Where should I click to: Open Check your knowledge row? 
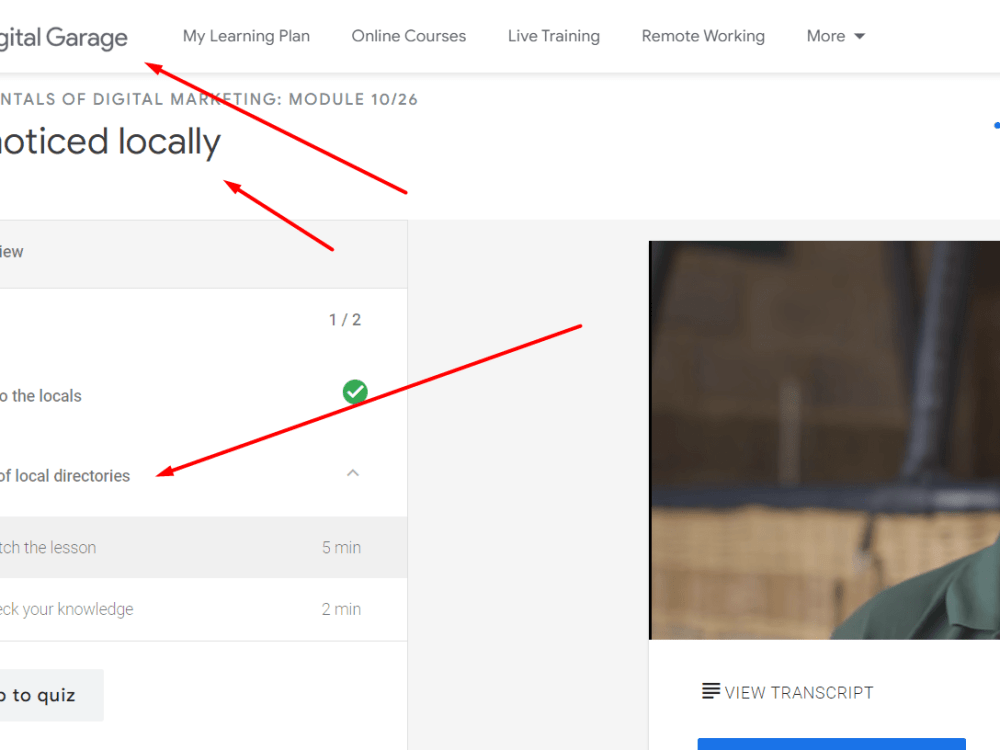click(203, 609)
